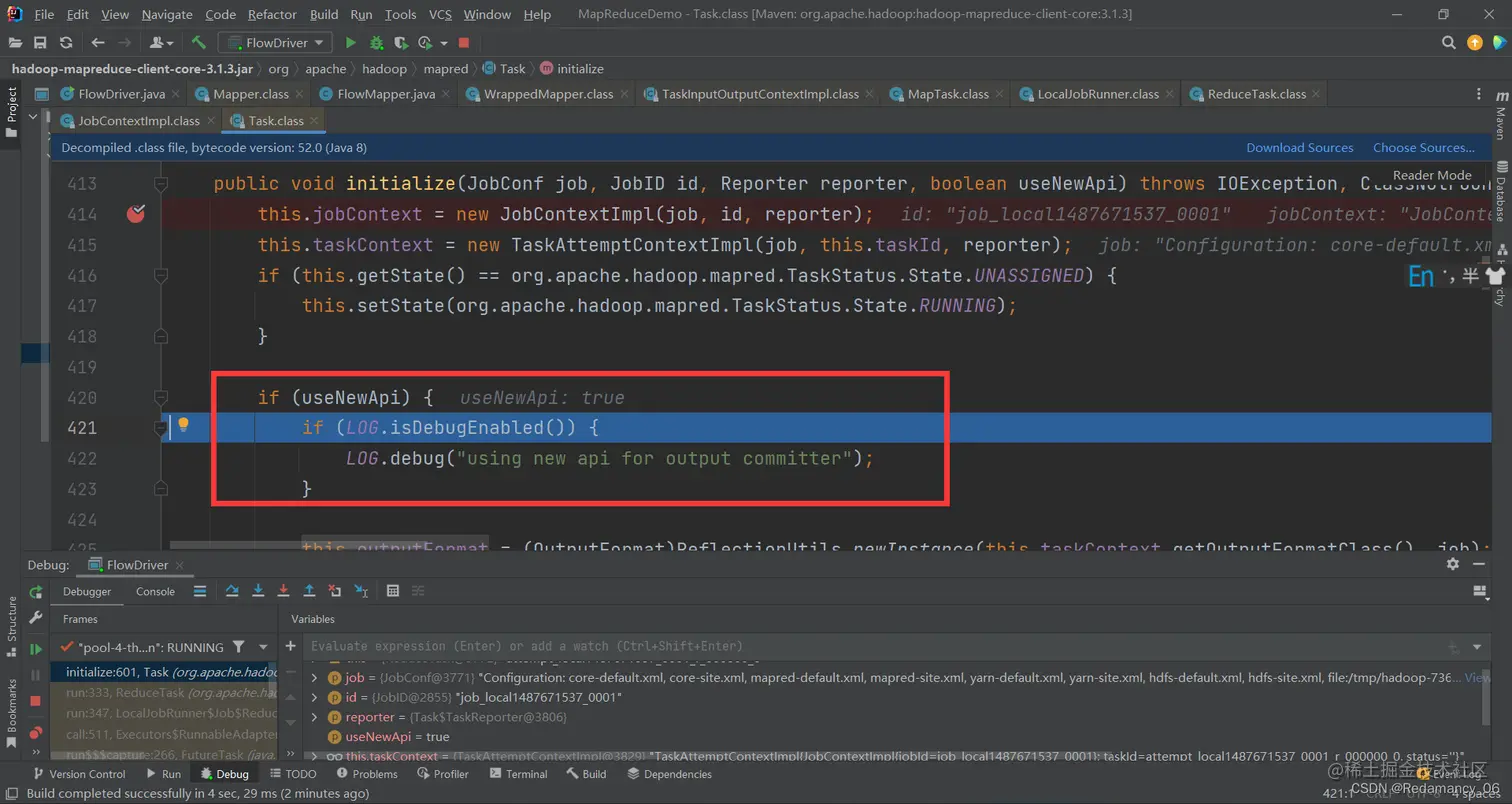1512x804 pixels.
Task: Click the fold marker on line 413
Action: click(160, 184)
